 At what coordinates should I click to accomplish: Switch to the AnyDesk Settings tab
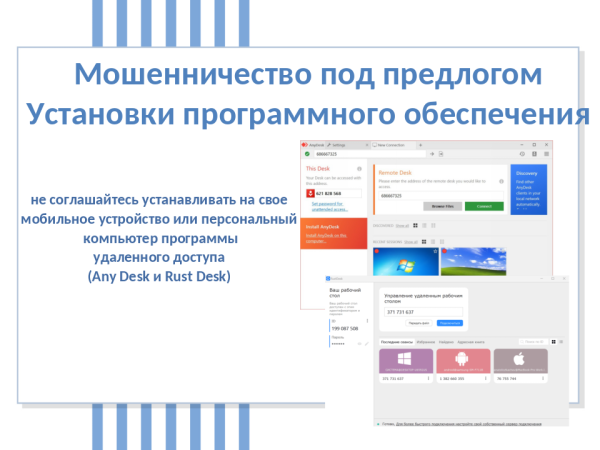(338, 145)
